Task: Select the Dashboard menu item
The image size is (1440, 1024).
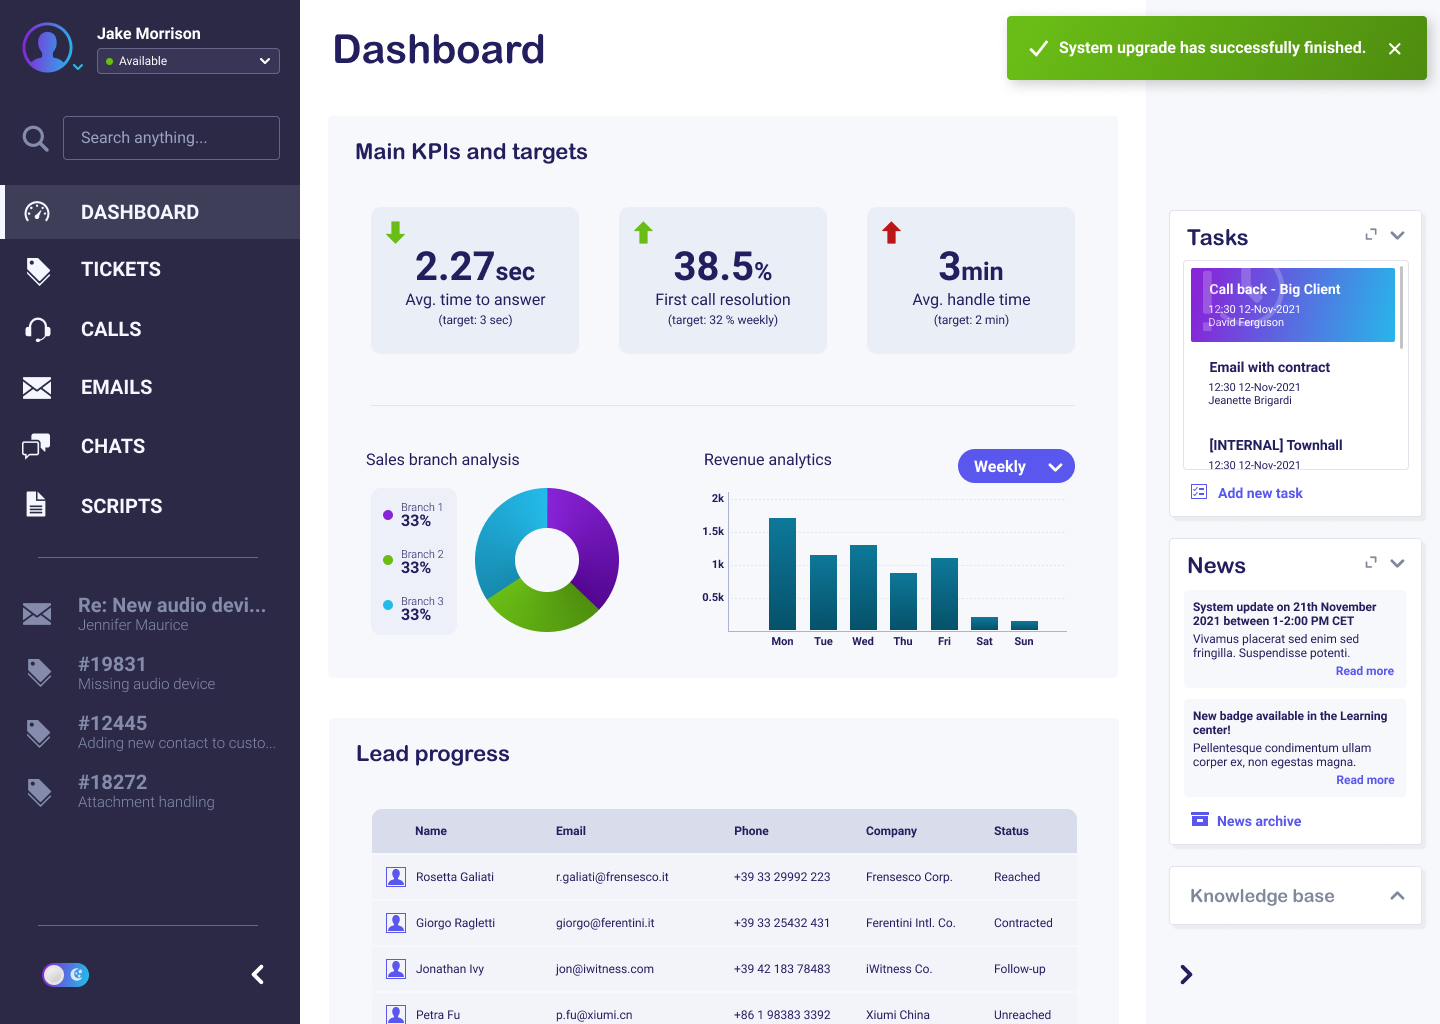Action: point(150,212)
